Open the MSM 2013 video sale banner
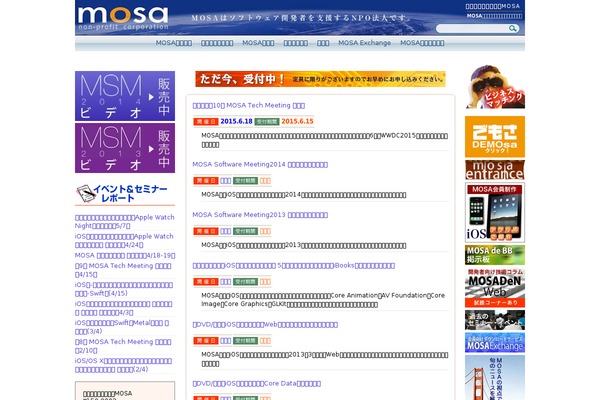The height and width of the screenshot is (400, 600). click(x=125, y=148)
